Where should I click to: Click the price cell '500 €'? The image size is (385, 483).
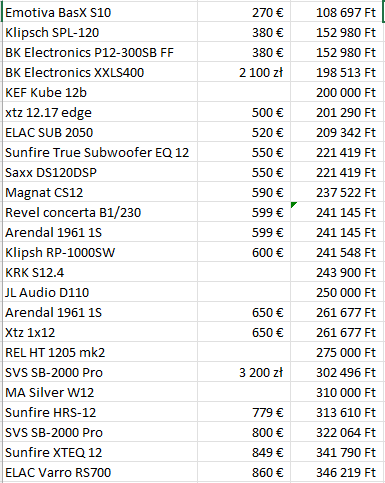pos(244,112)
